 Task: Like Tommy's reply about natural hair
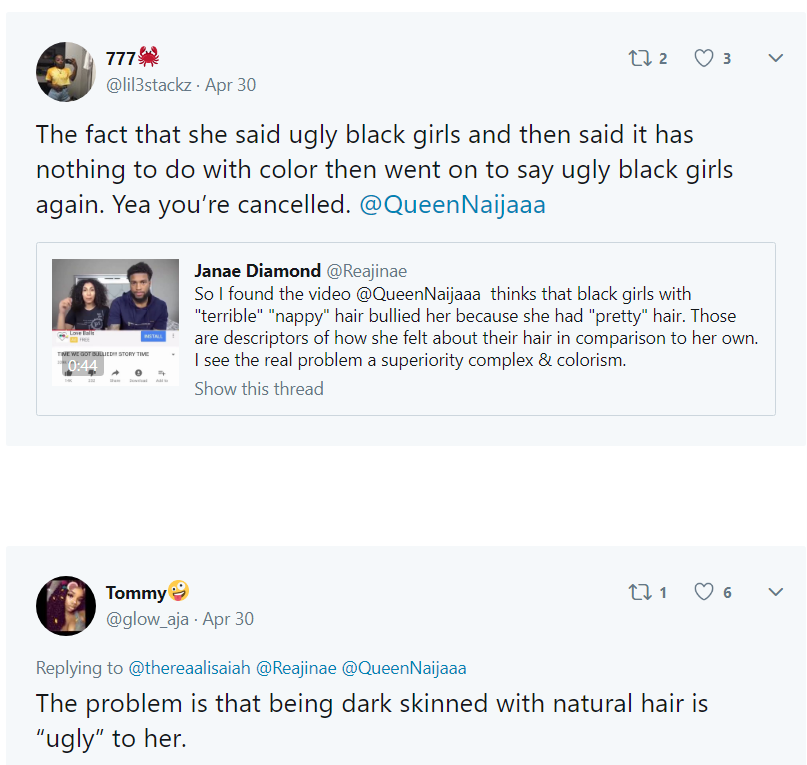(x=704, y=592)
